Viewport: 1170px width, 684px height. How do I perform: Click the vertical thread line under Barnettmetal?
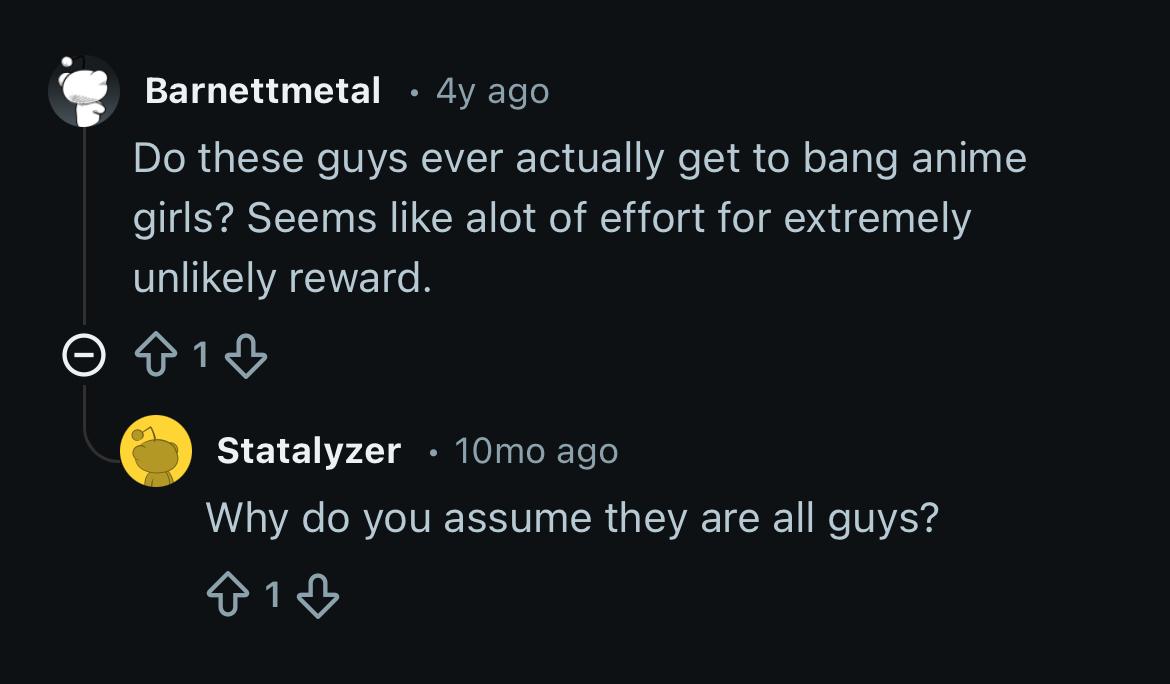click(84, 230)
